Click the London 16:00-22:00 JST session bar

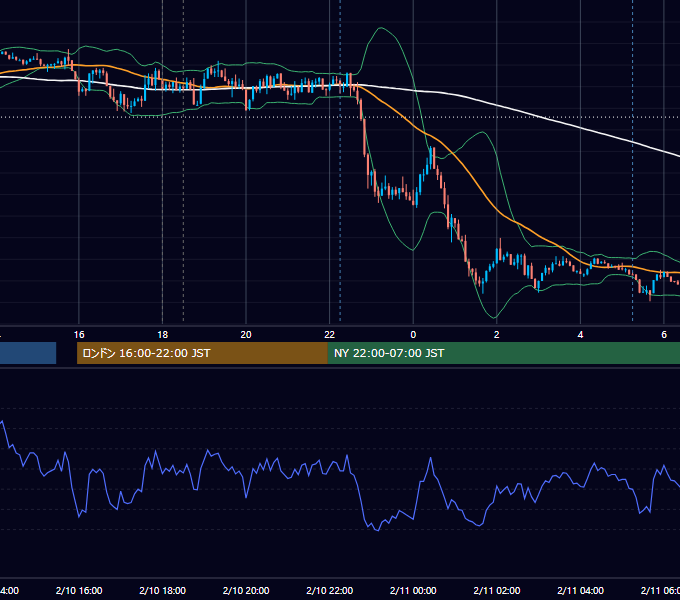[x=202, y=353]
